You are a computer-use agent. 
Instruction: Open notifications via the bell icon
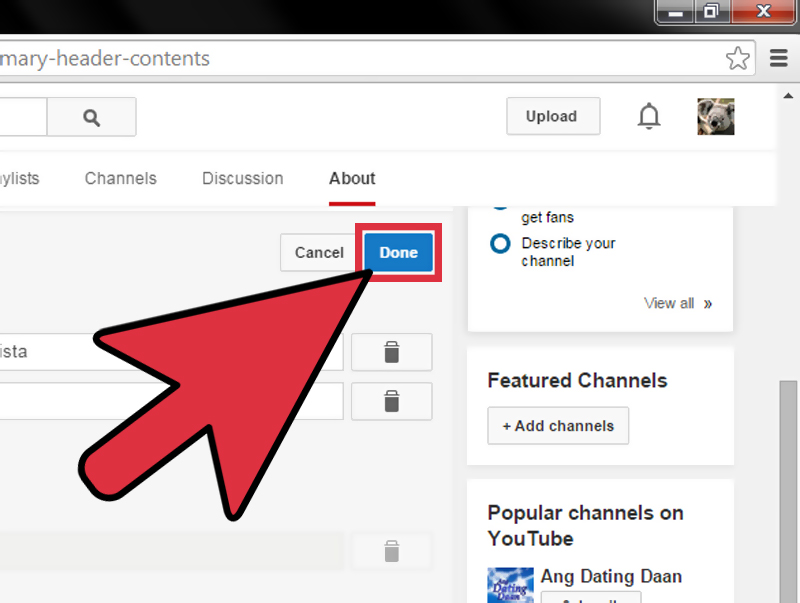click(648, 116)
